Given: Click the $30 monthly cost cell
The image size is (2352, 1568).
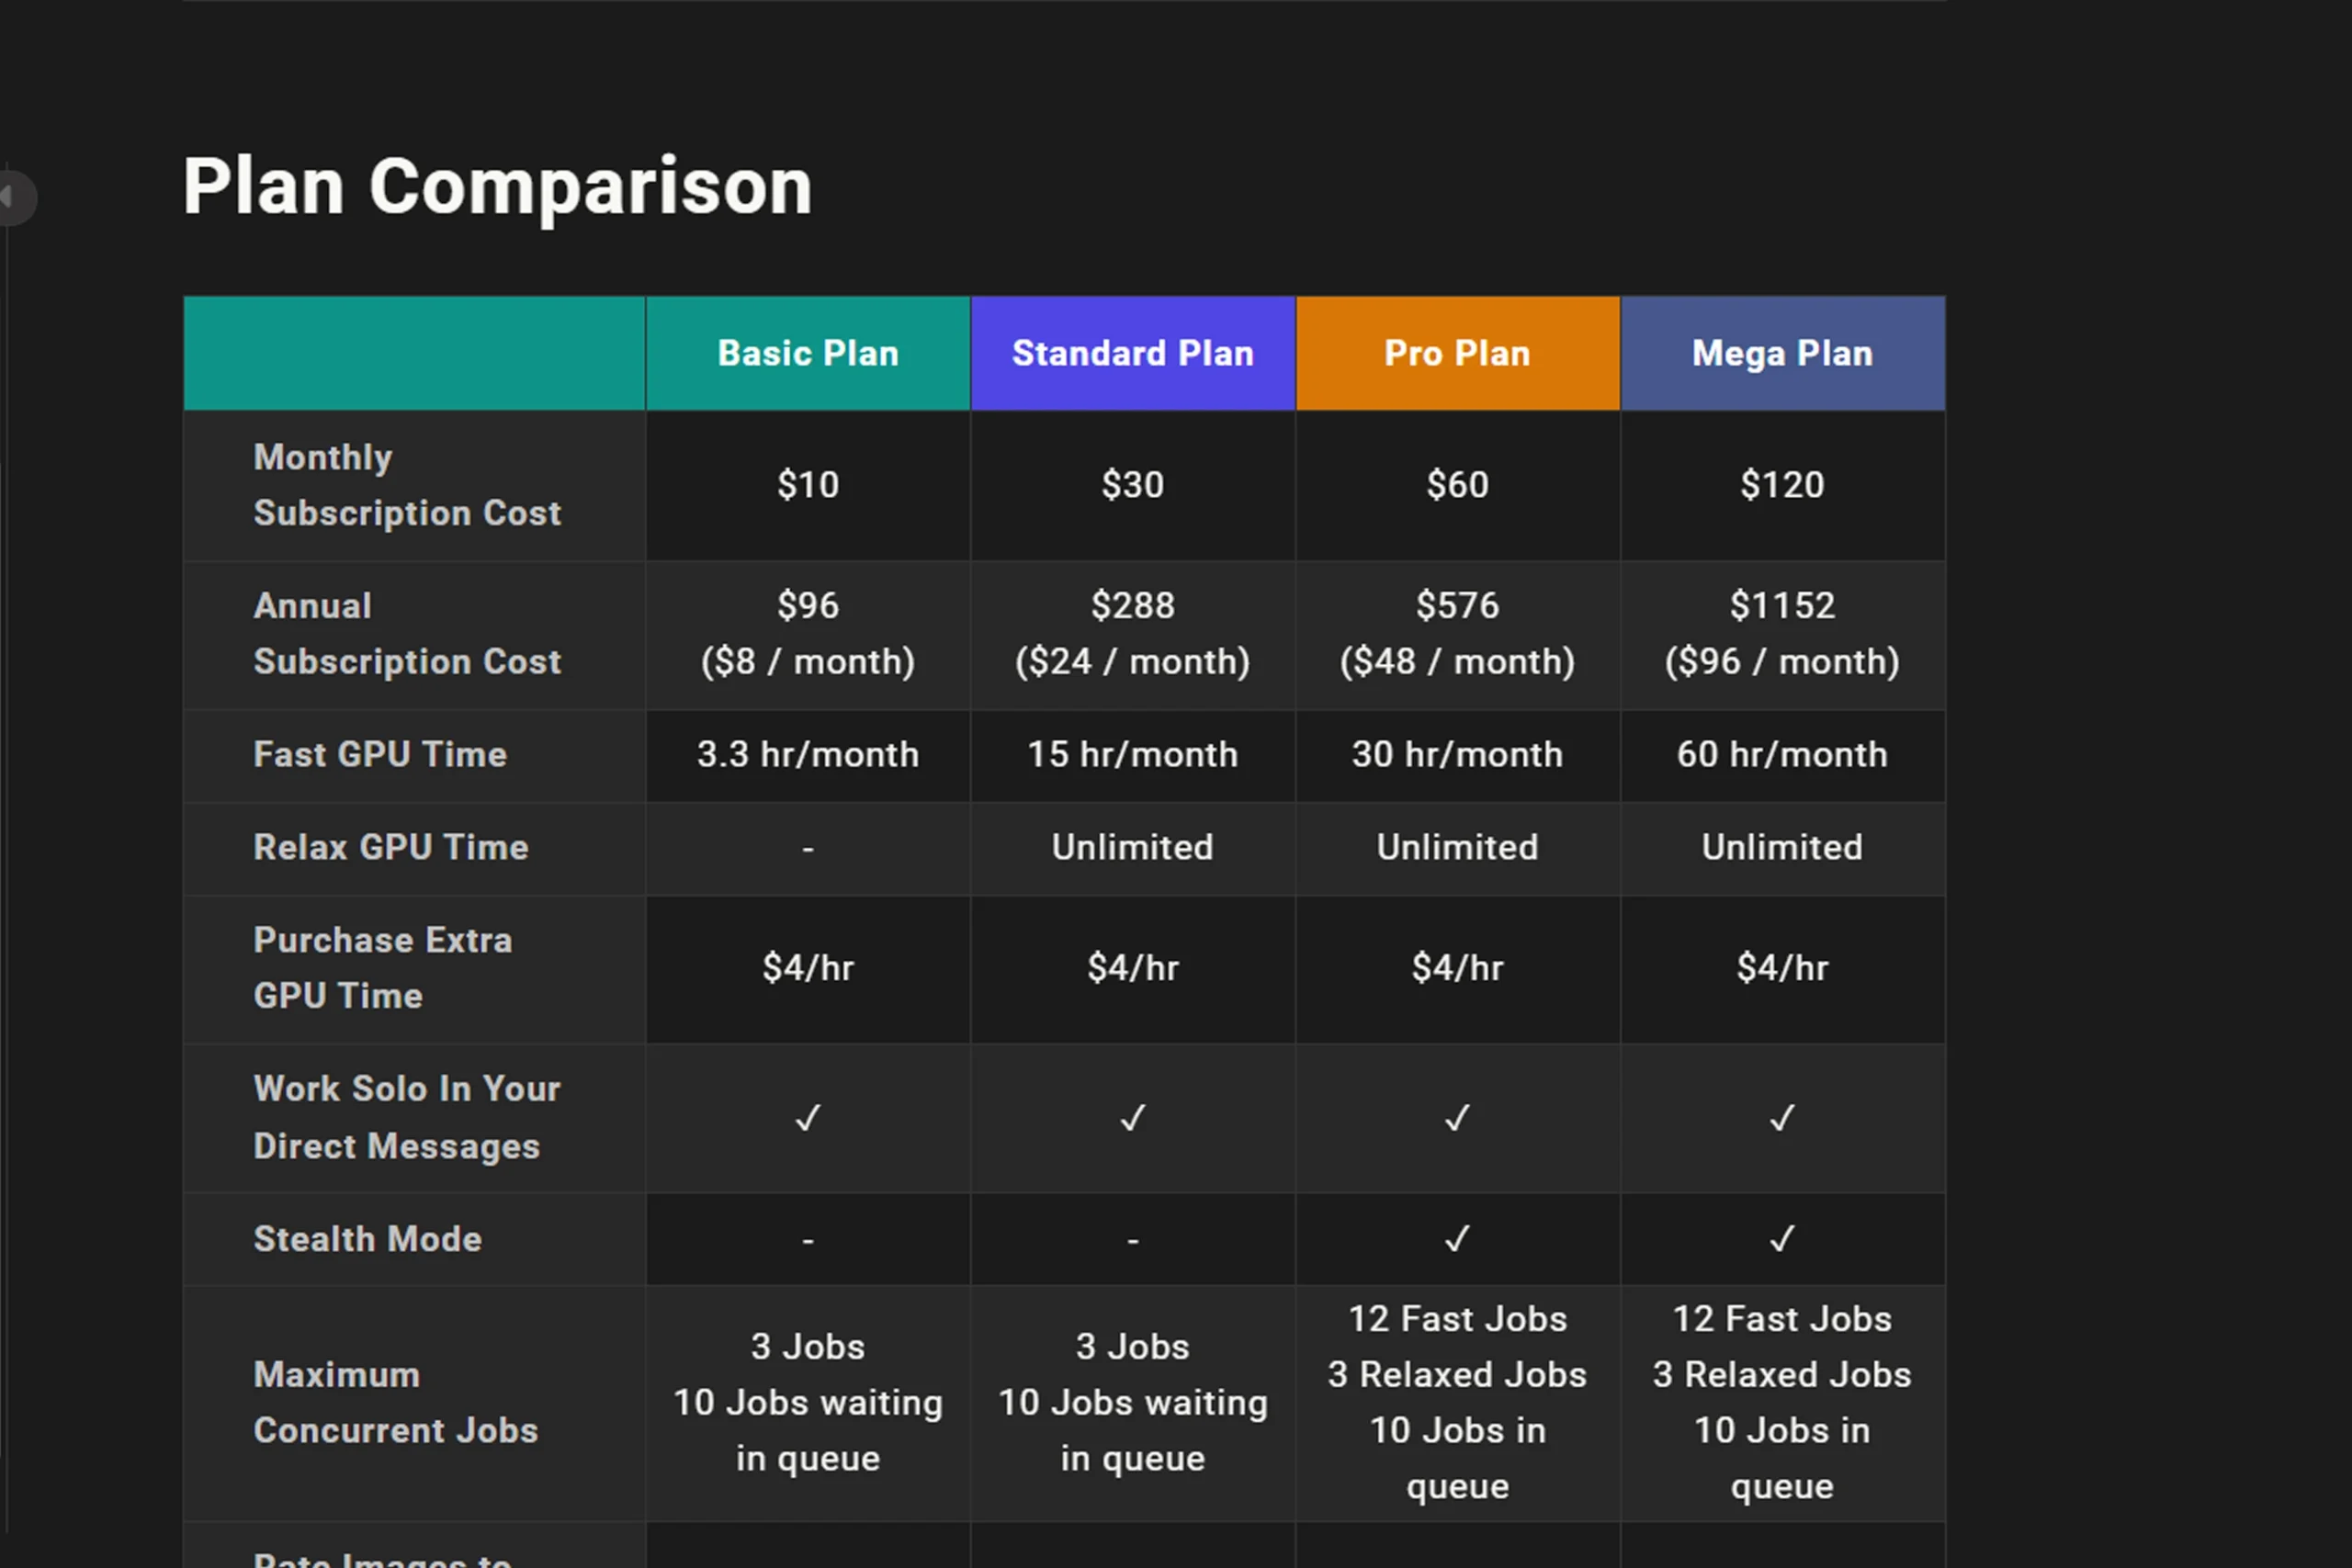Looking at the screenshot, I should (1133, 486).
